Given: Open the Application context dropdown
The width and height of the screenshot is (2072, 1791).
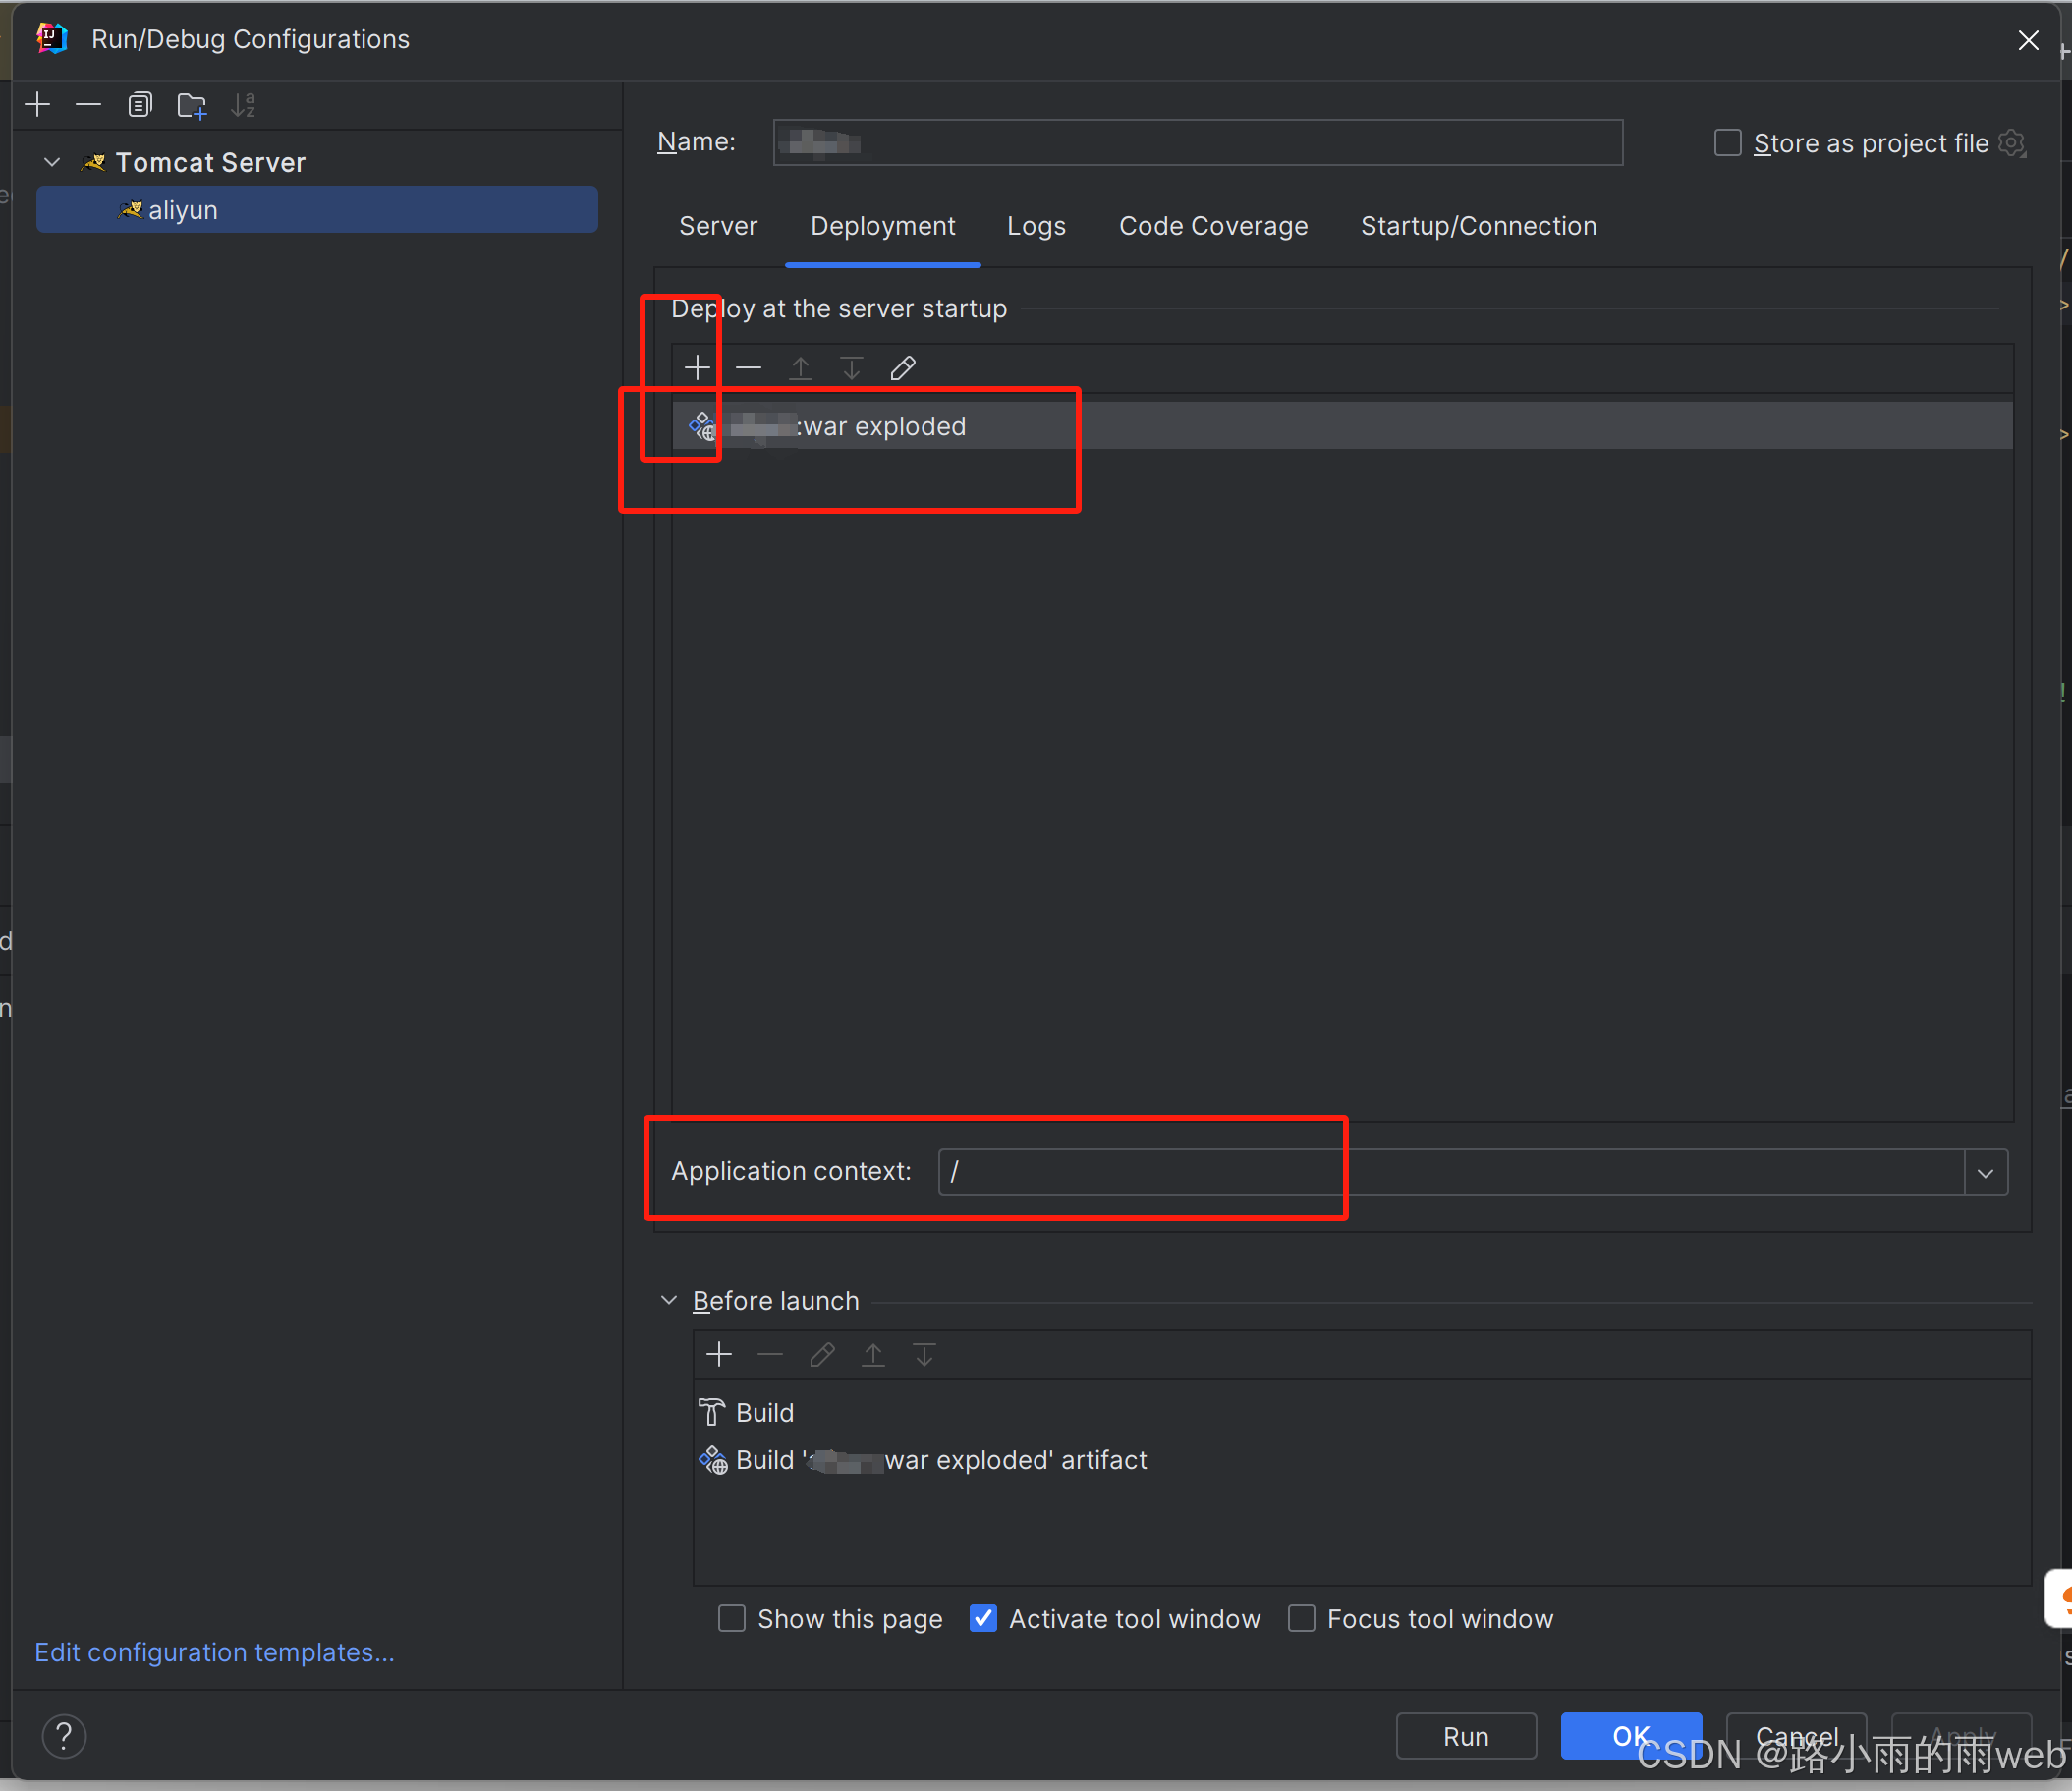Looking at the screenshot, I should click(1985, 1173).
